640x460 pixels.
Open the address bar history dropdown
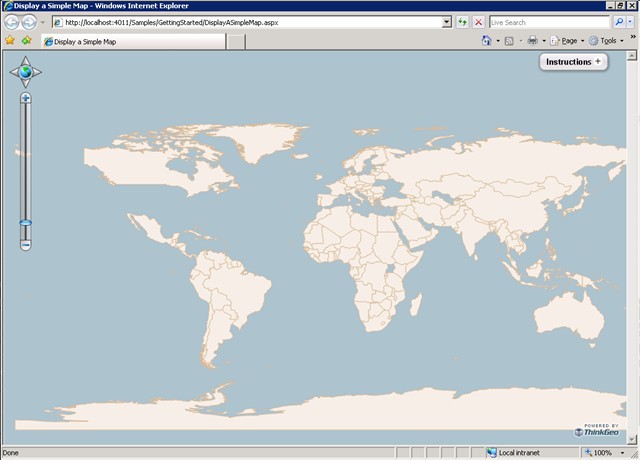[x=446, y=22]
